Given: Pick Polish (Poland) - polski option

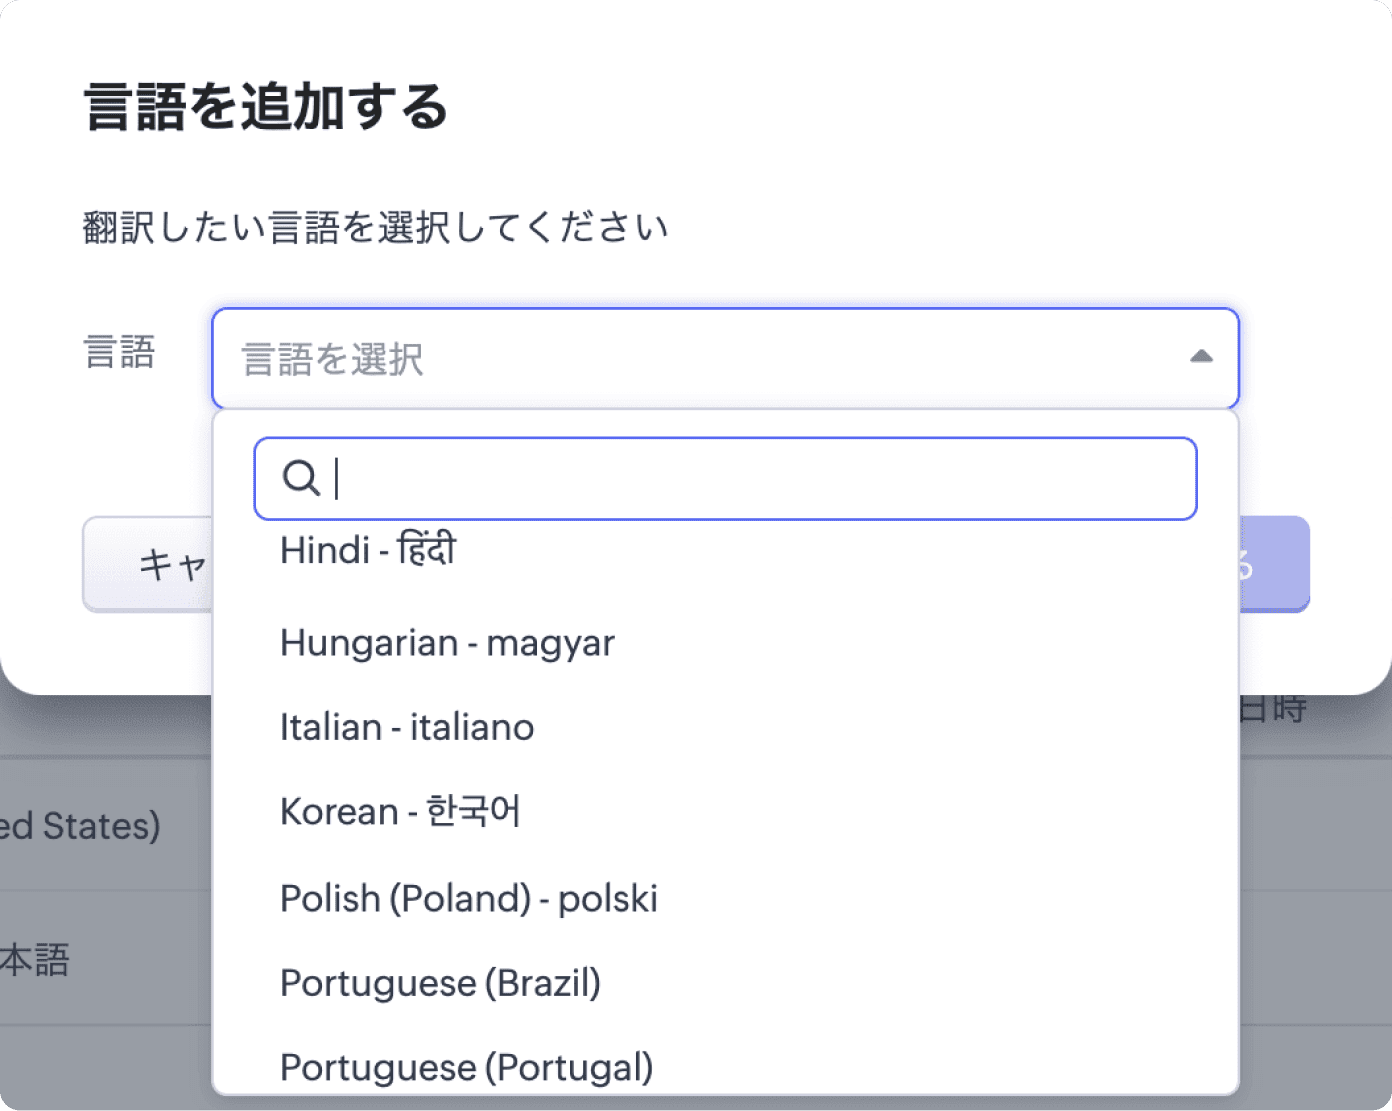Looking at the screenshot, I should point(468,897).
